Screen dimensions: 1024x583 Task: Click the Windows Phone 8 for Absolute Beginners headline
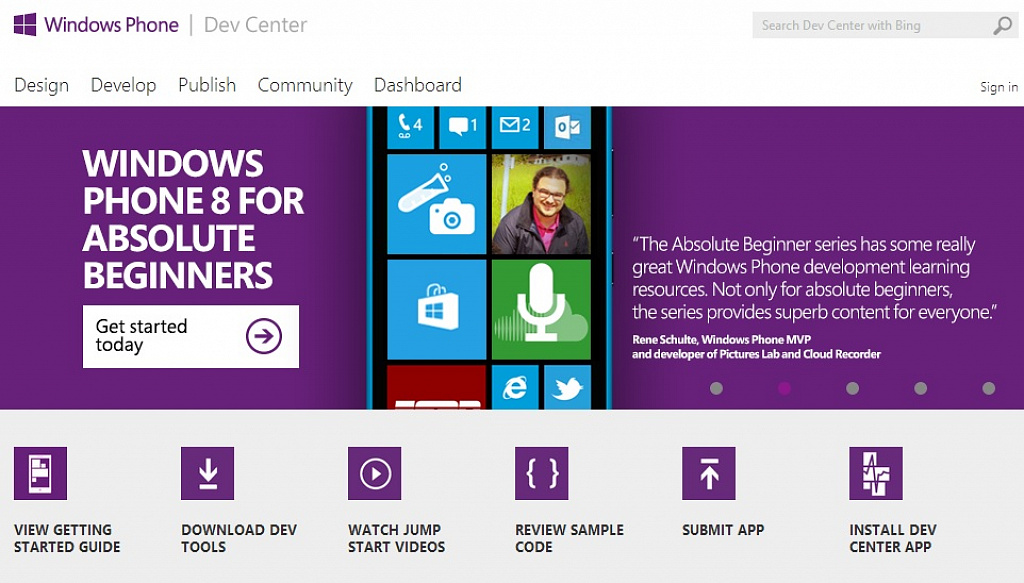pos(193,219)
